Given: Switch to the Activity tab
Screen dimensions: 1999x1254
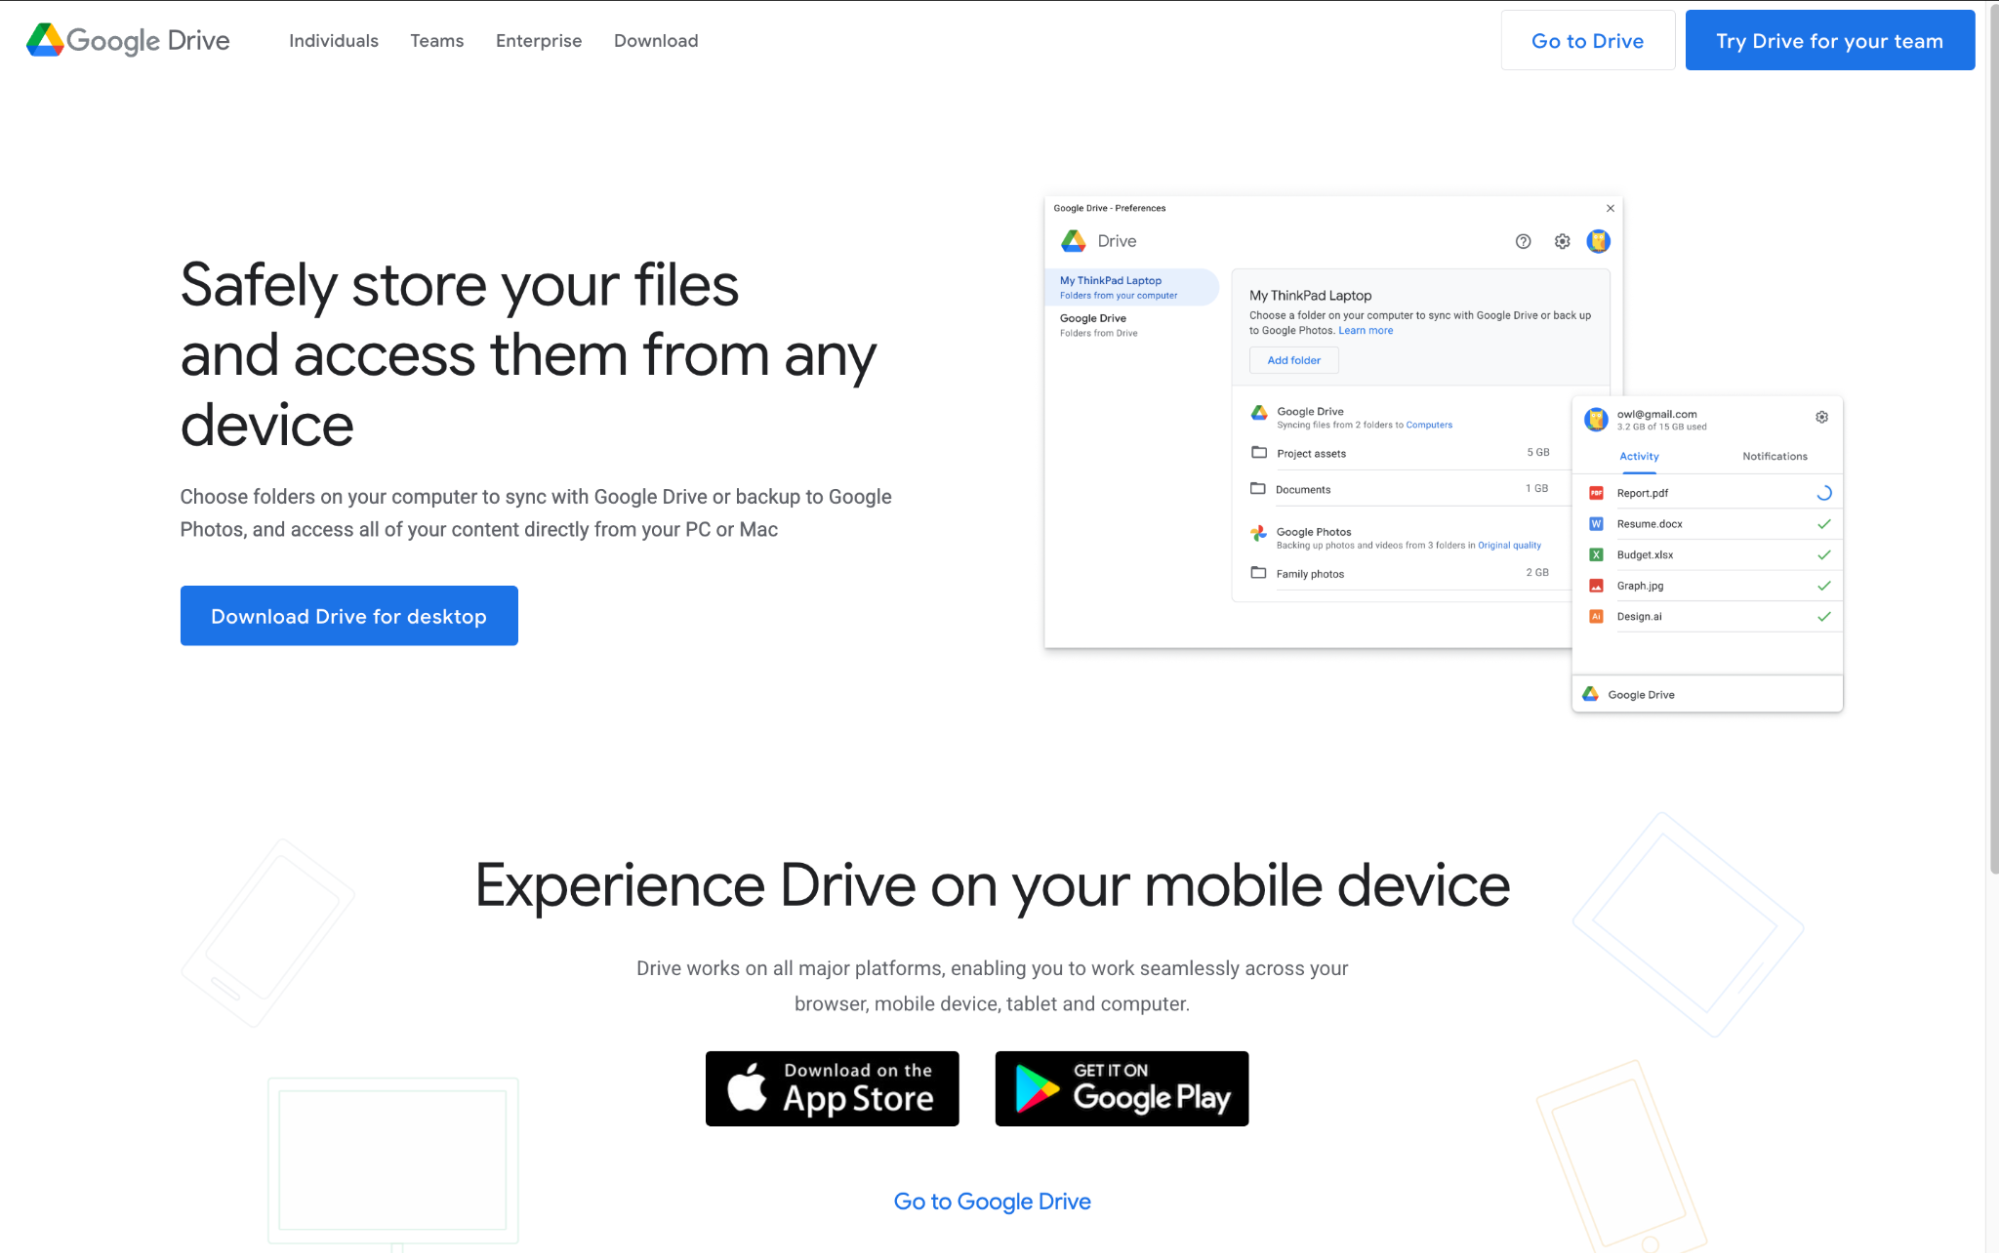Looking at the screenshot, I should (1639, 456).
